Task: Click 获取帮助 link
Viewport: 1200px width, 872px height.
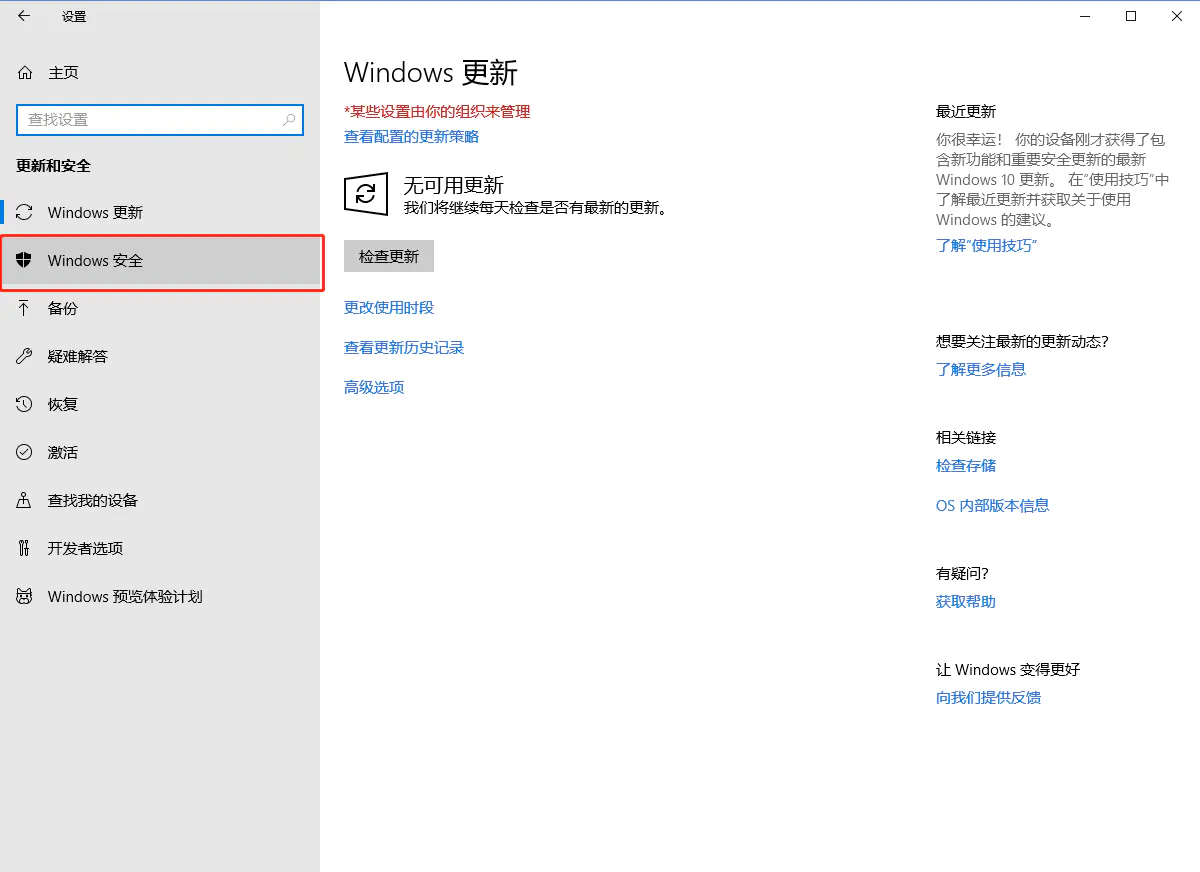Action: click(x=966, y=602)
